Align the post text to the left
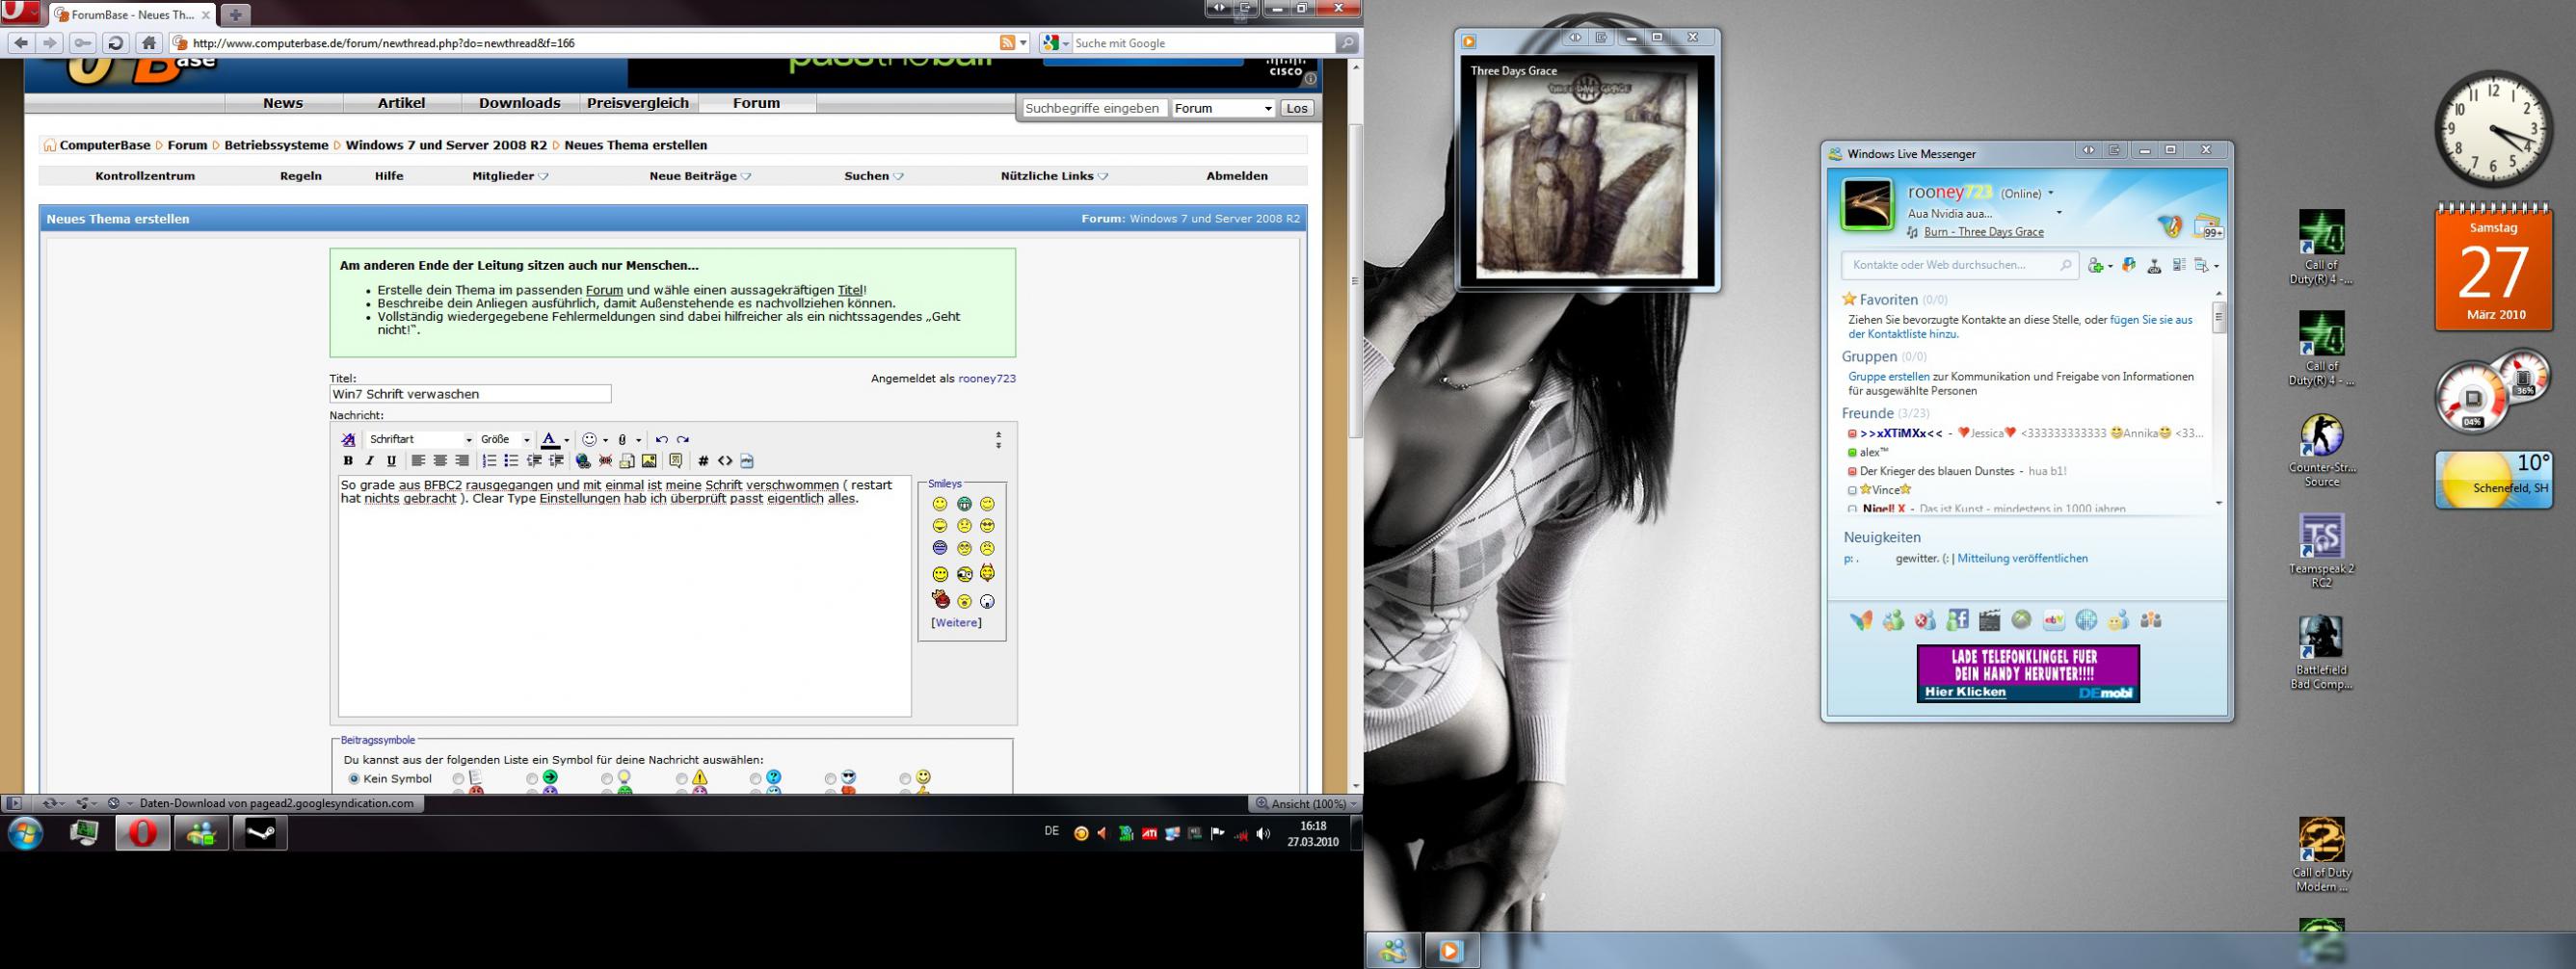 tap(418, 461)
